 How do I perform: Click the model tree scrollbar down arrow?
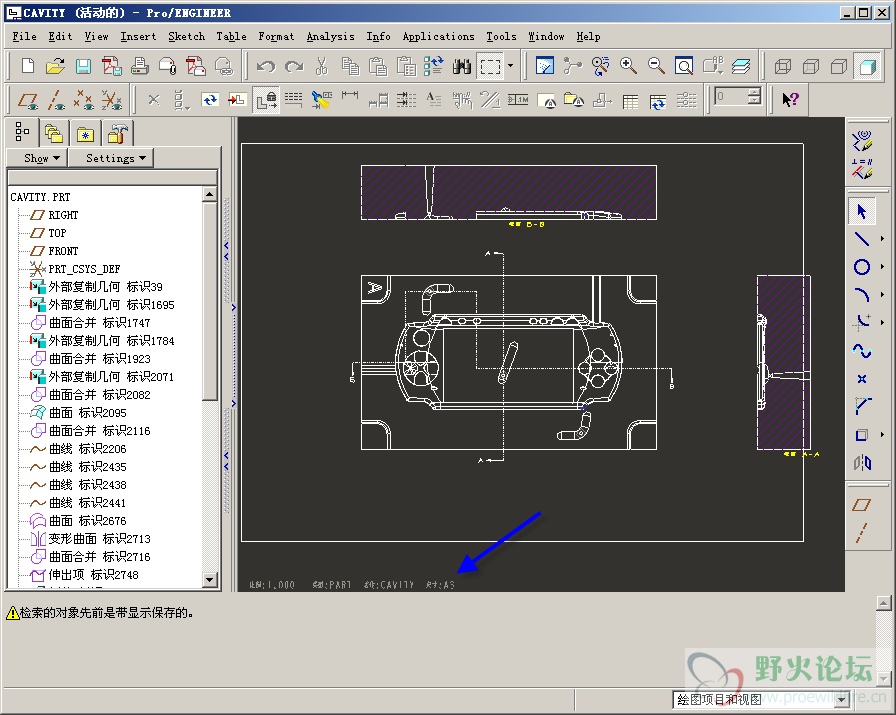tap(210, 579)
